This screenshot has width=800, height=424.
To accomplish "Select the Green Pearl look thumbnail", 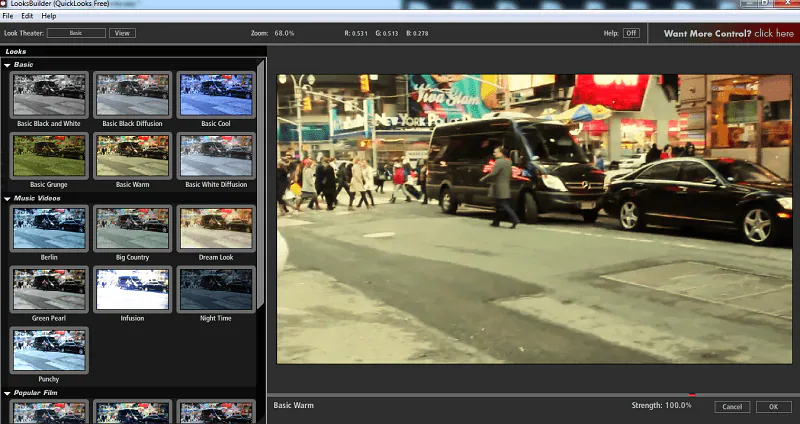I will (49, 289).
